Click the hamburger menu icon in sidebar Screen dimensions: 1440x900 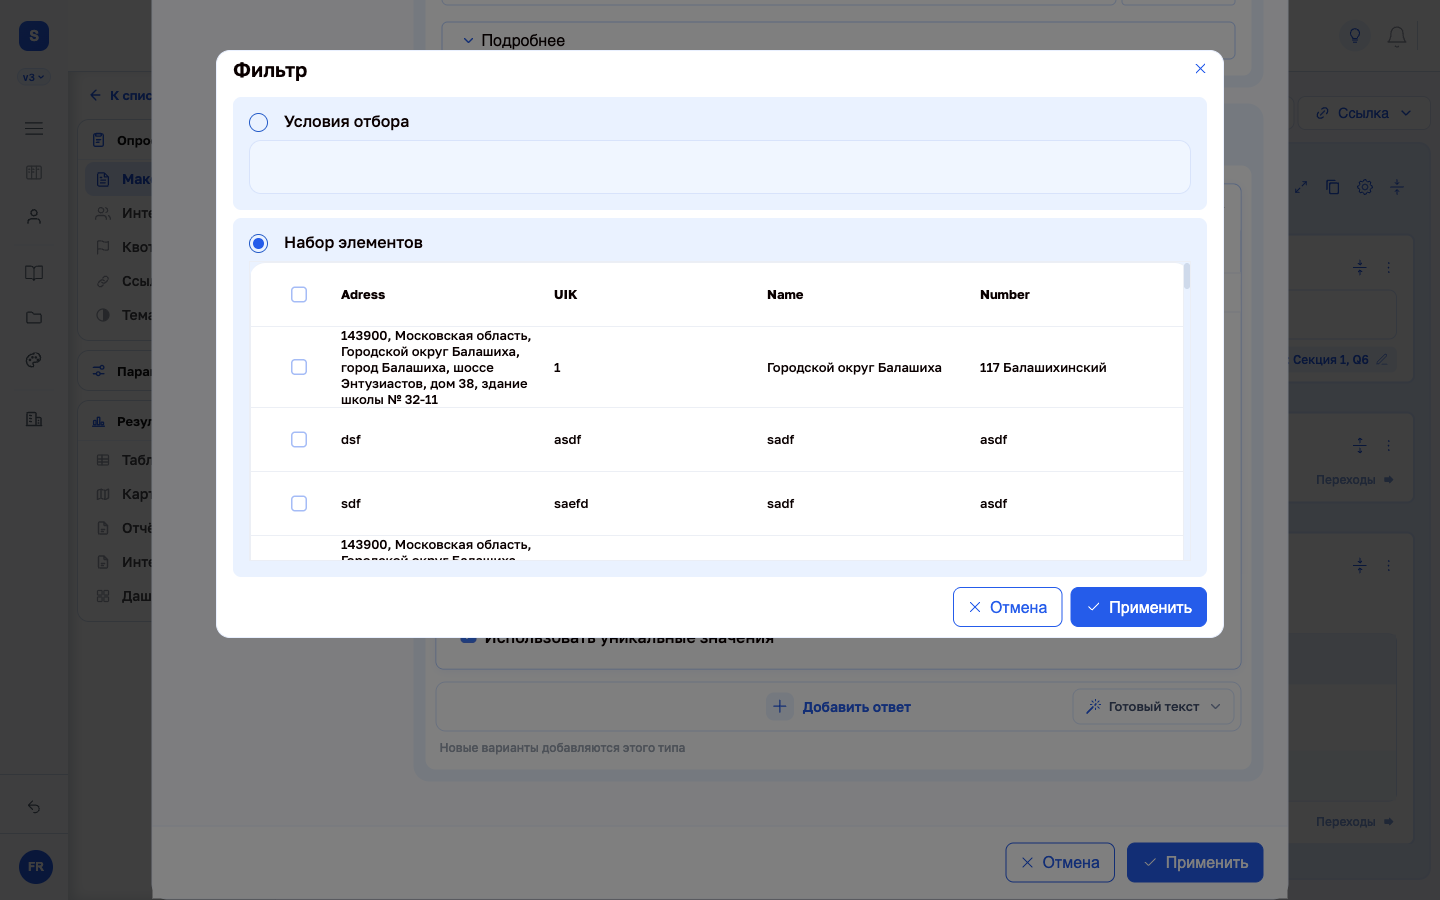click(34, 128)
